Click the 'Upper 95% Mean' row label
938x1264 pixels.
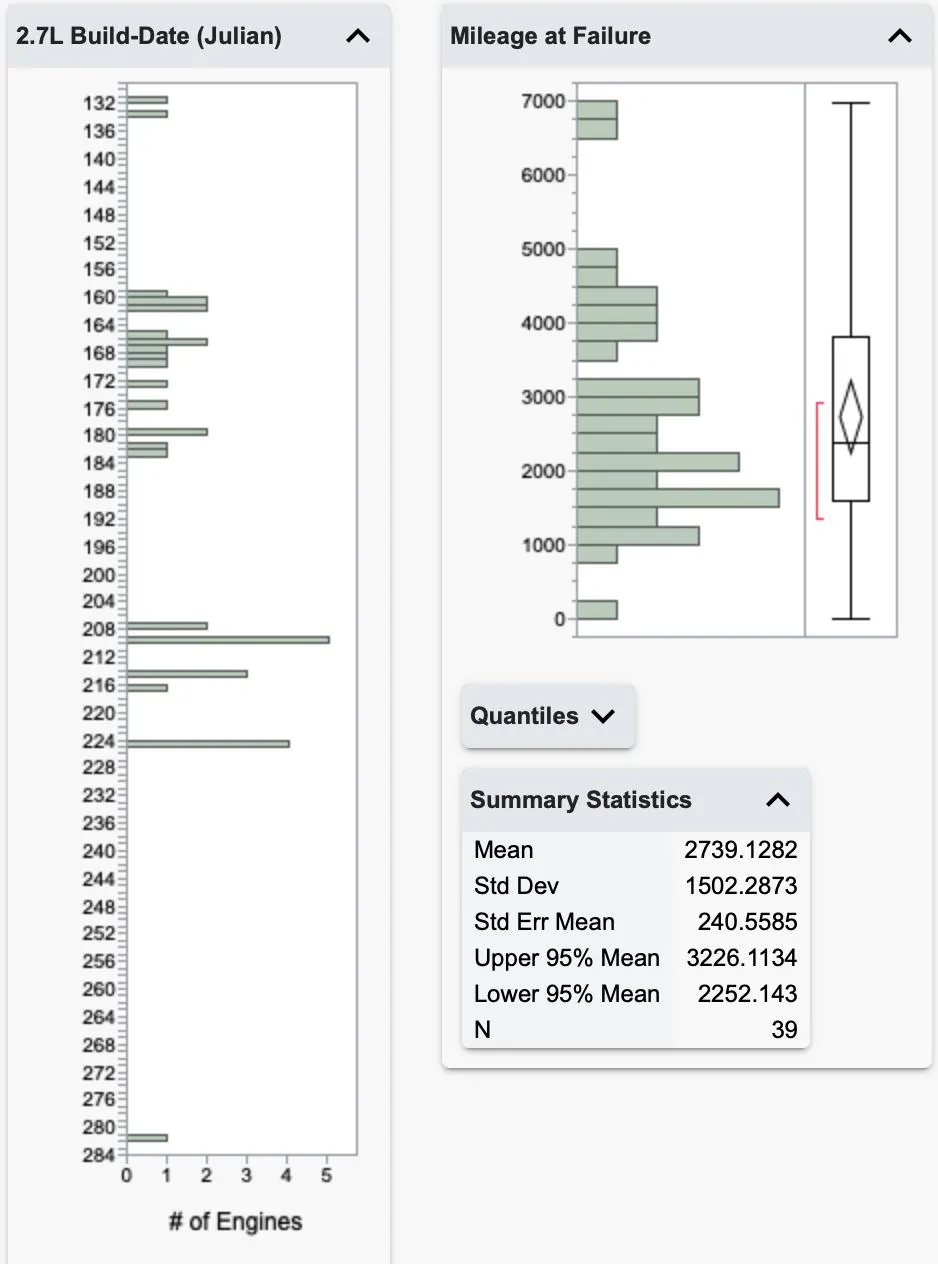pos(567,958)
